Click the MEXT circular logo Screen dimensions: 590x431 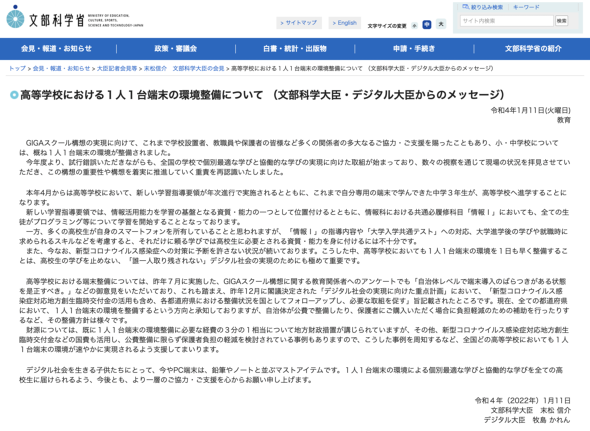coord(15,18)
